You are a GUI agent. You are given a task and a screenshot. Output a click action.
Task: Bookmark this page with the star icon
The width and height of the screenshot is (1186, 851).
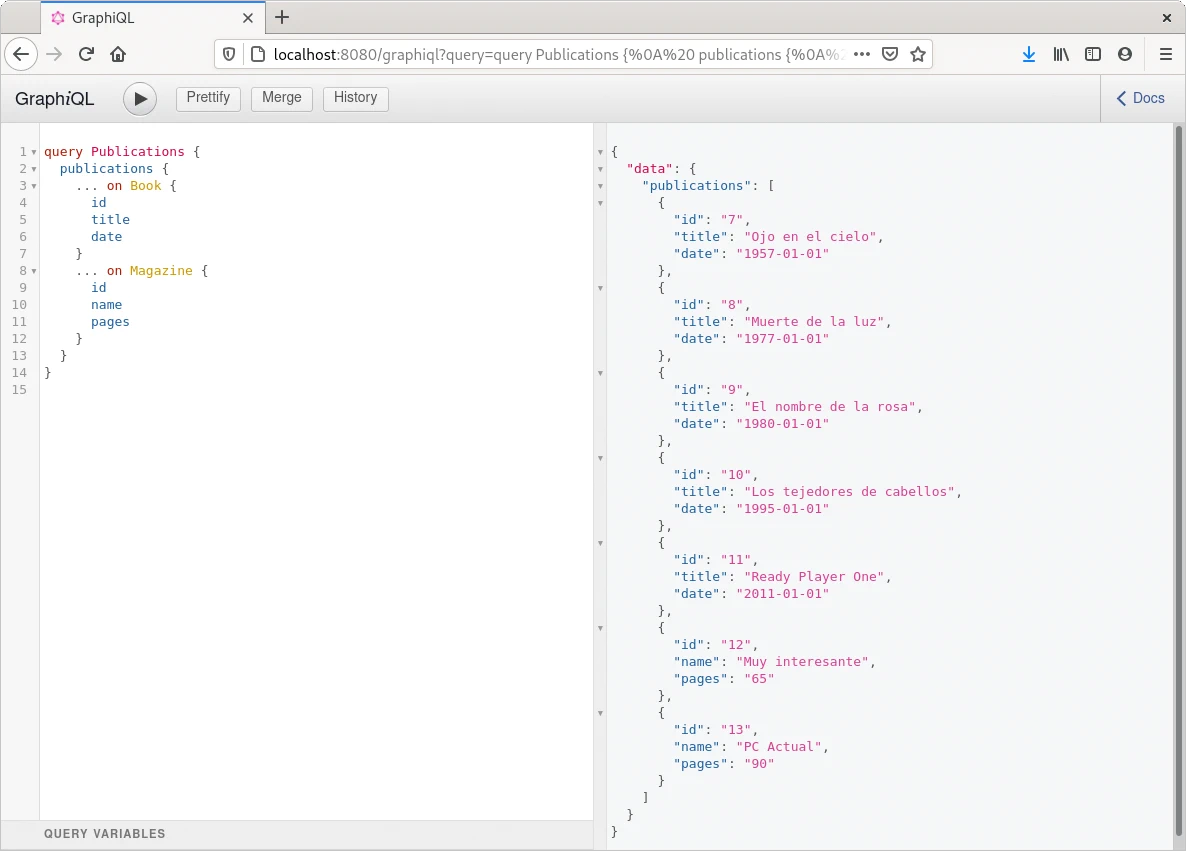[x=917, y=54]
